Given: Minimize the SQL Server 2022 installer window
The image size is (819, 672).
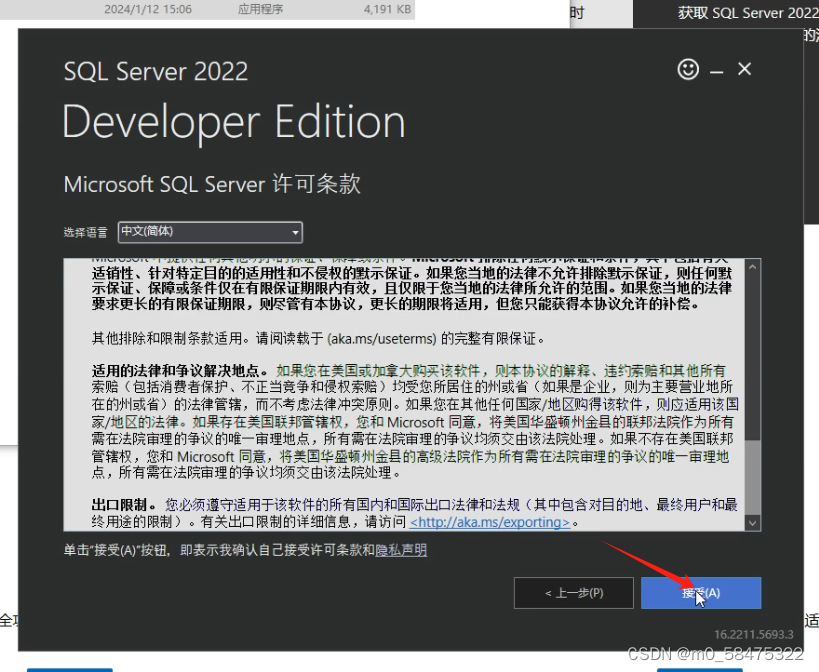Looking at the screenshot, I should [x=718, y=69].
